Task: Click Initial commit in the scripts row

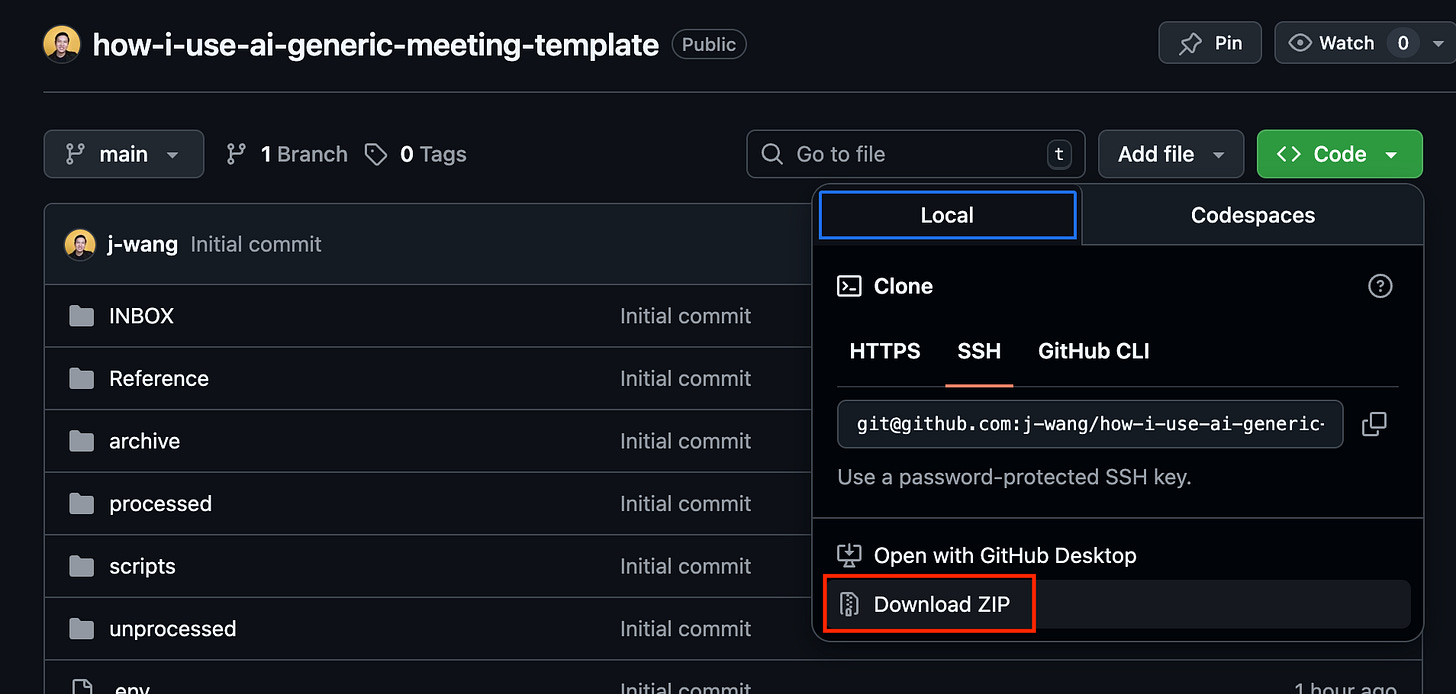Action: [x=685, y=566]
